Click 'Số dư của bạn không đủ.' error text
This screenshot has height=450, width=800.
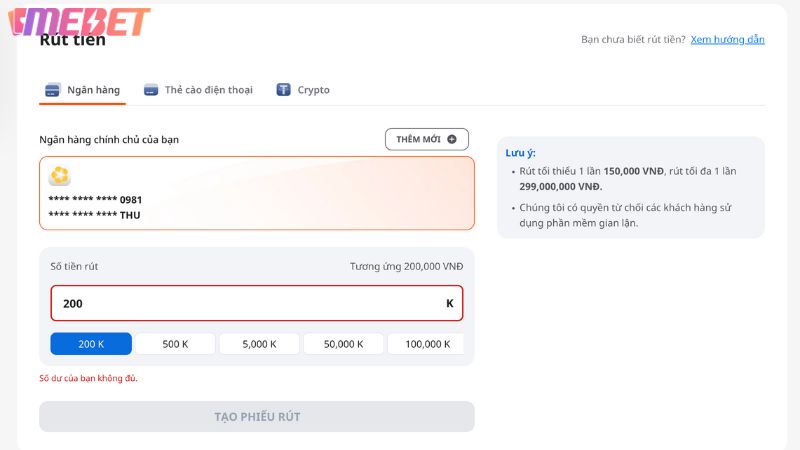tap(88, 378)
